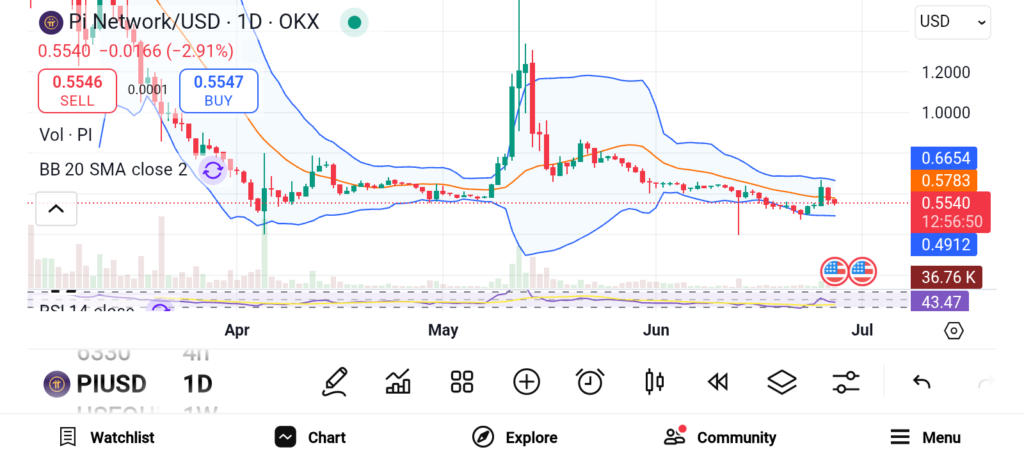Change the 1D timeframe interval
This screenshot has height=461, width=1024.
[x=197, y=383]
